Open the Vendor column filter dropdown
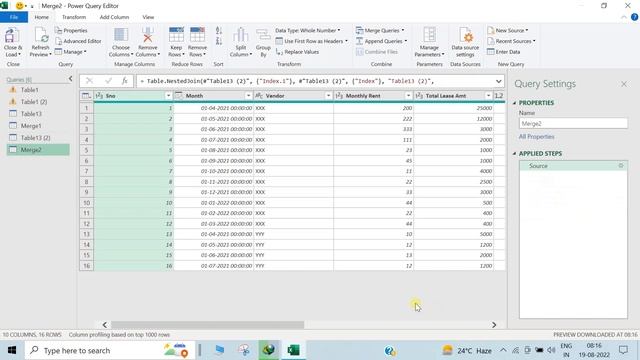Viewport: 640px width, 360px height. (328, 96)
